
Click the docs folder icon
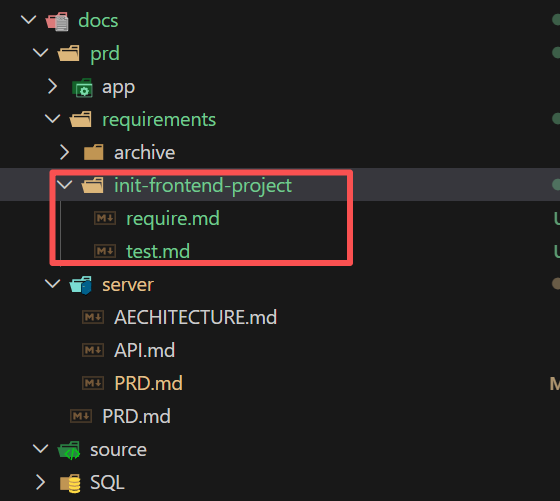click(x=57, y=21)
